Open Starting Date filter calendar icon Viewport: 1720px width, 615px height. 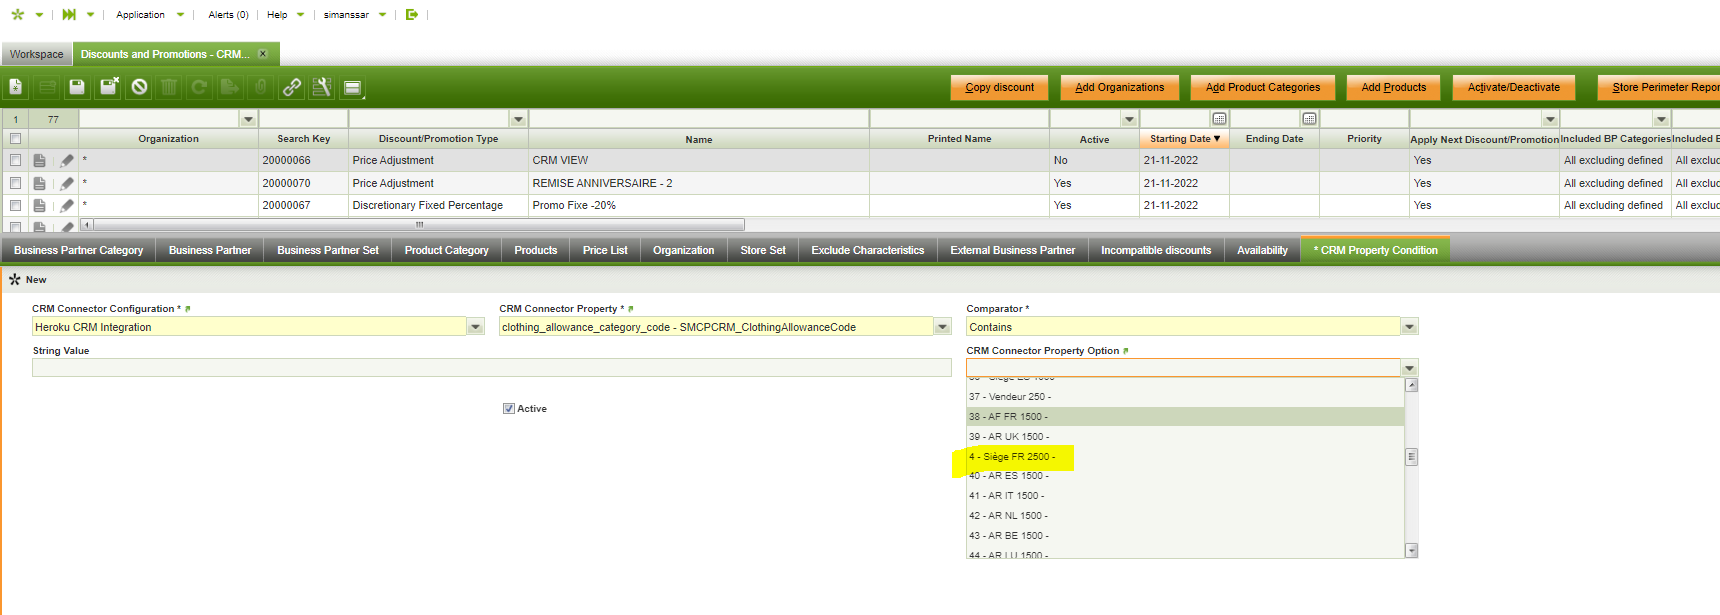coord(1219,119)
